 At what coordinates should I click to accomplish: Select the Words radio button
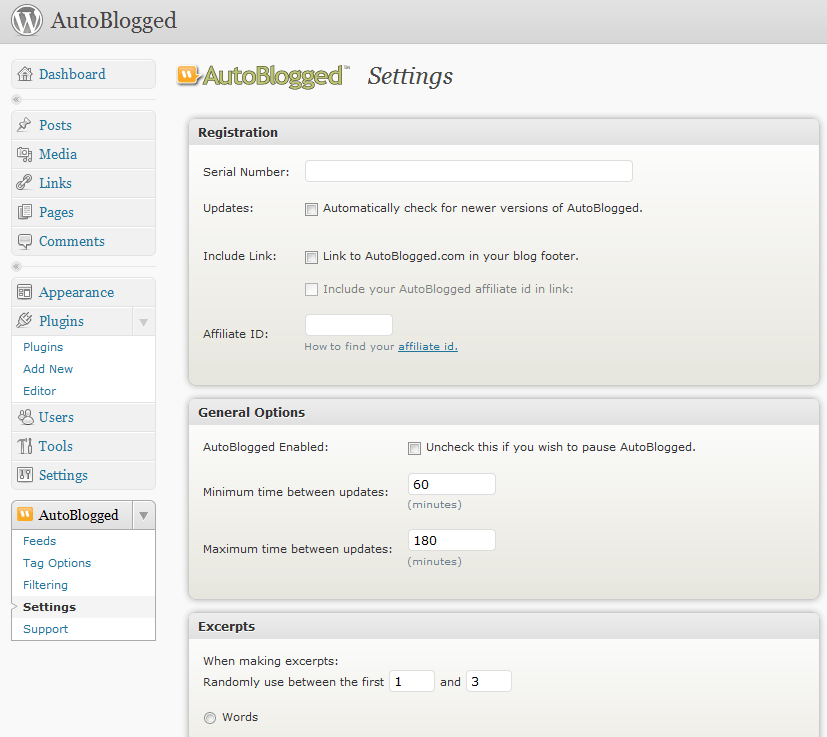210,718
